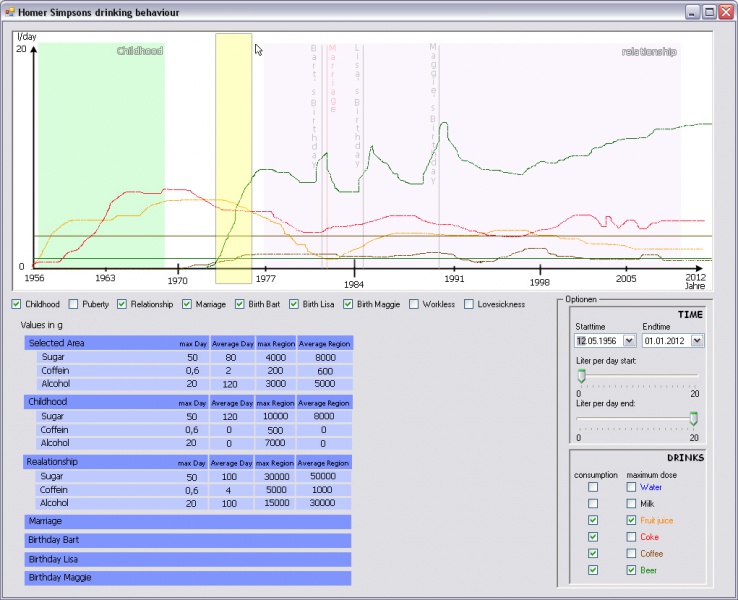Click the 1998 axis year label
The image size is (738, 600).
(539, 282)
